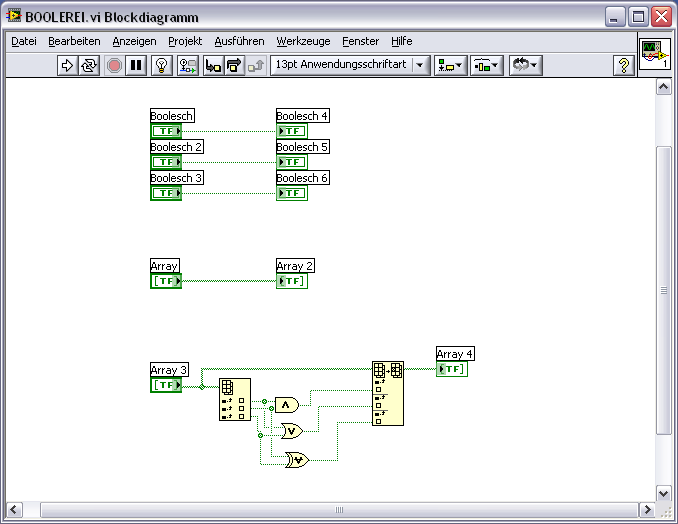Open the context help question mark
The width and height of the screenshot is (678, 524).
click(x=624, y=65)
